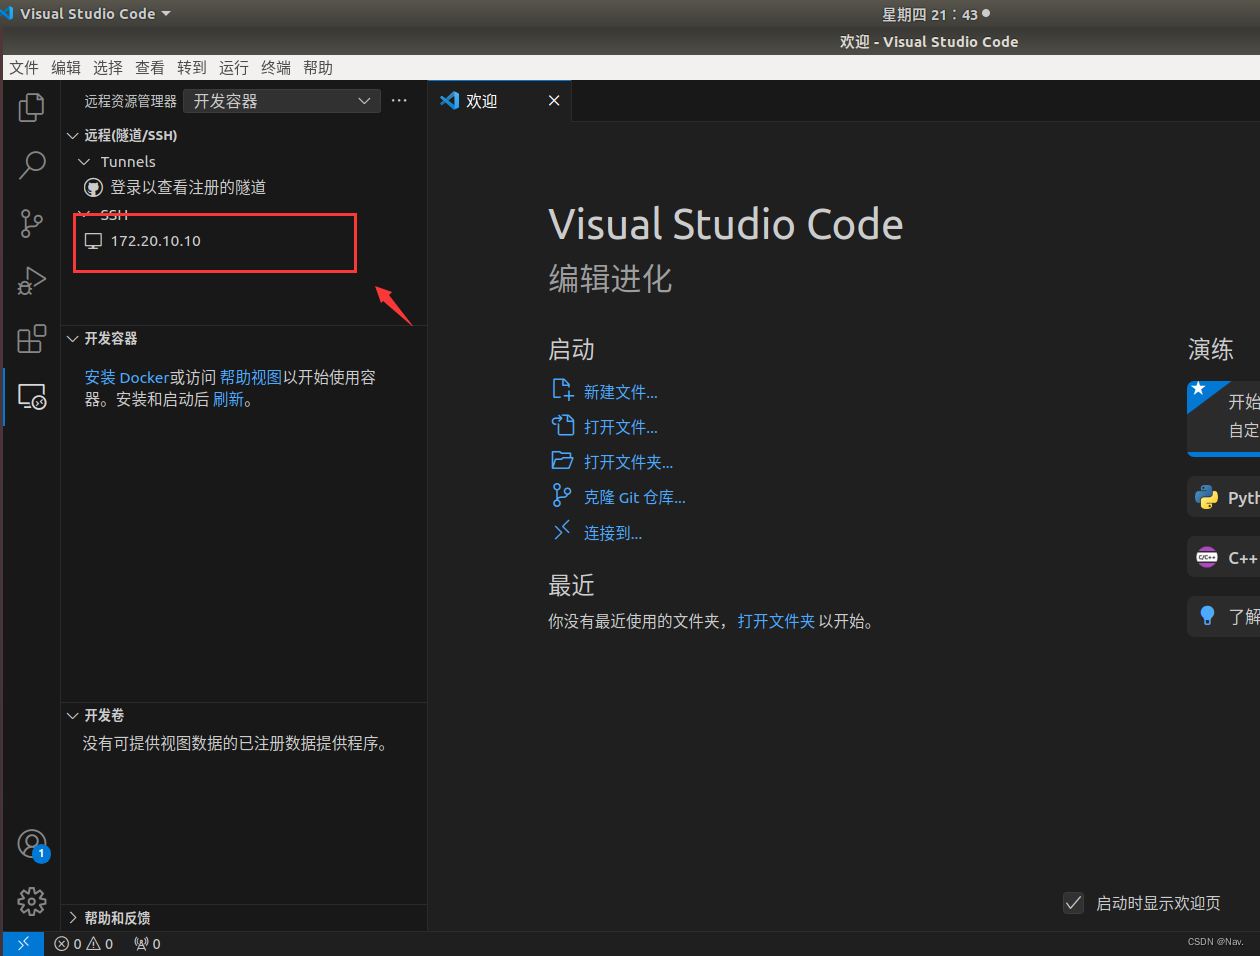
Task: Select the Remote Explorer activity icon
Action: pos(32,397)
